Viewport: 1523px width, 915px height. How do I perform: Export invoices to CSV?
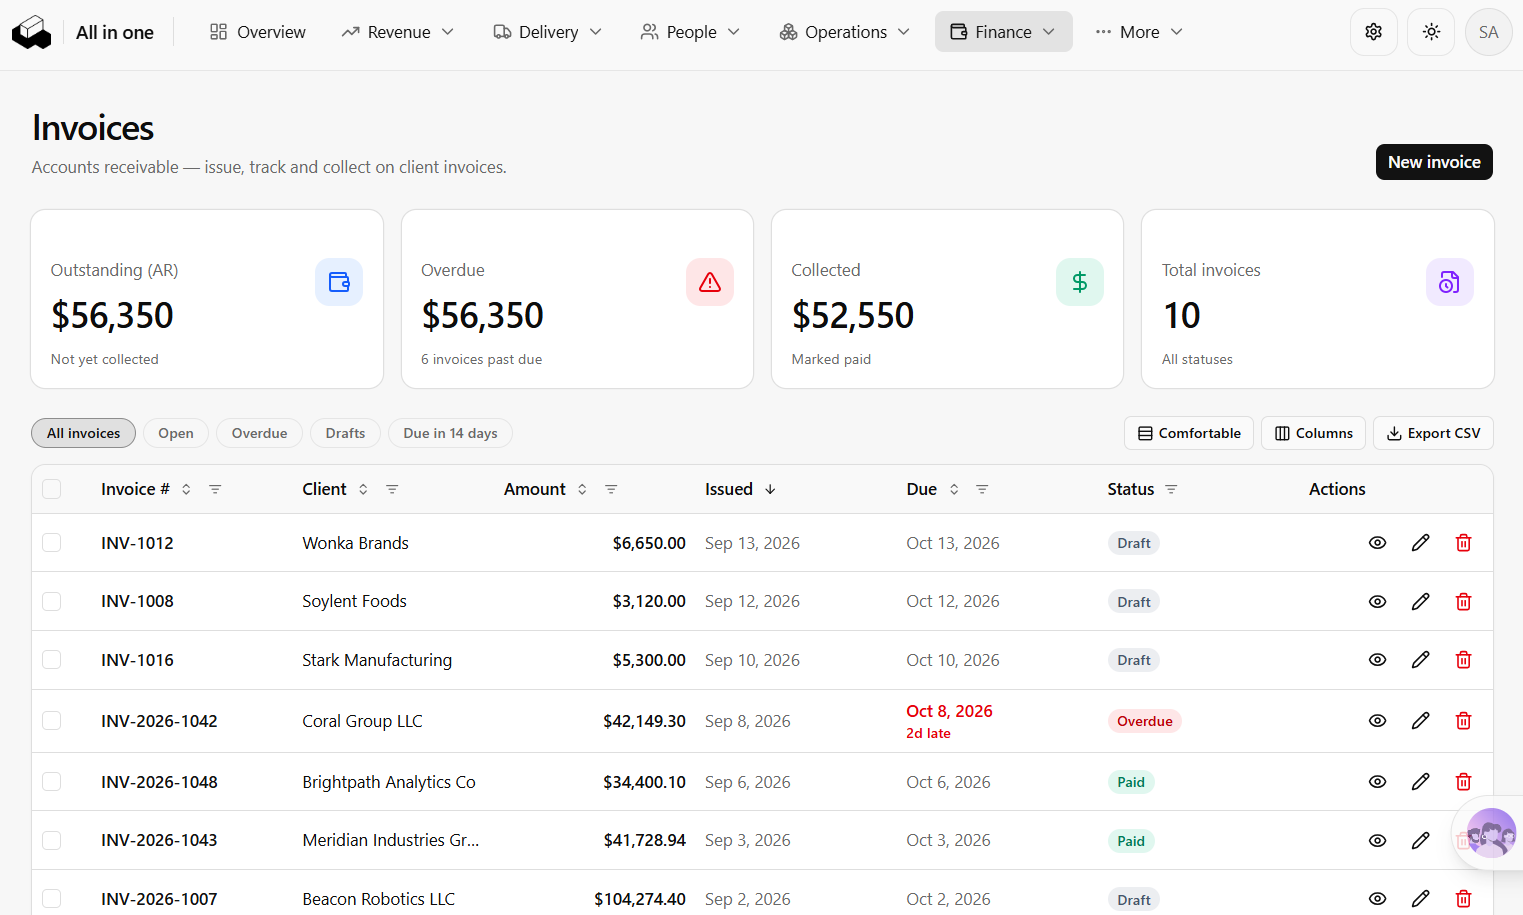pos(1433,433)
